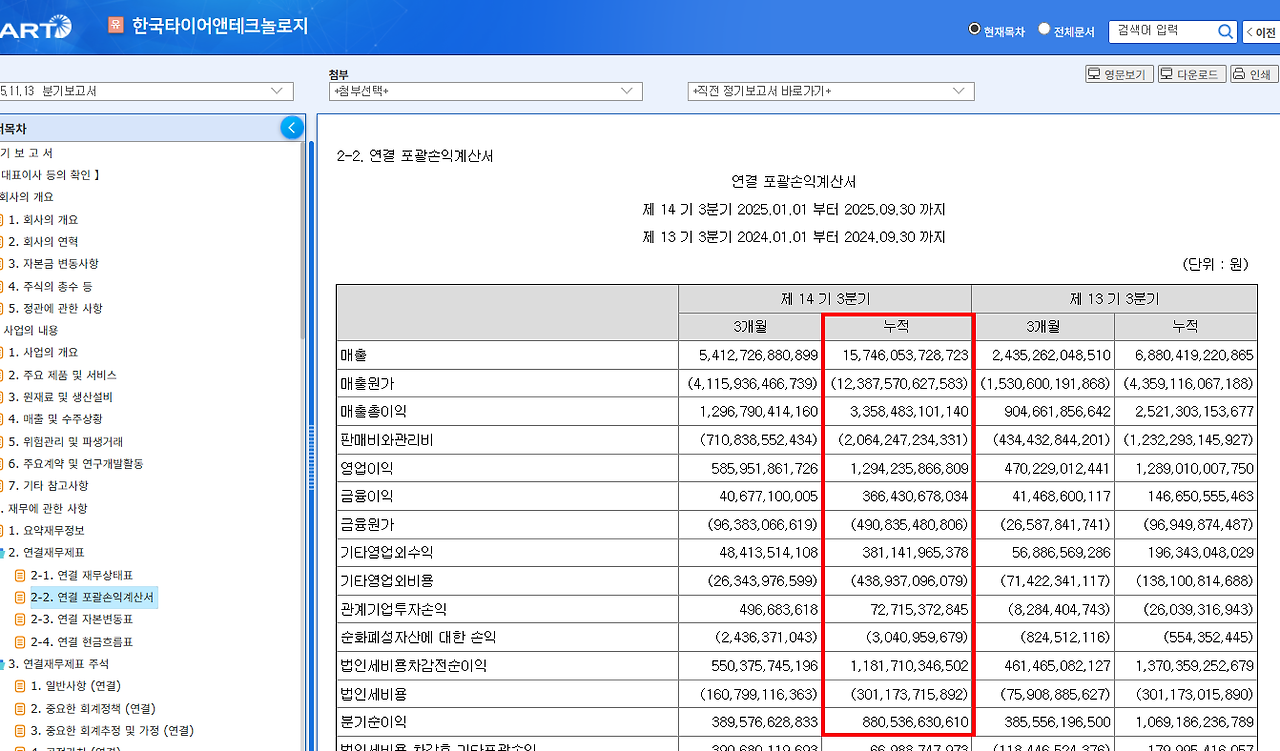Click the red badge icon beside 한국타이어앤테크놀로지

tap(115, 24)
